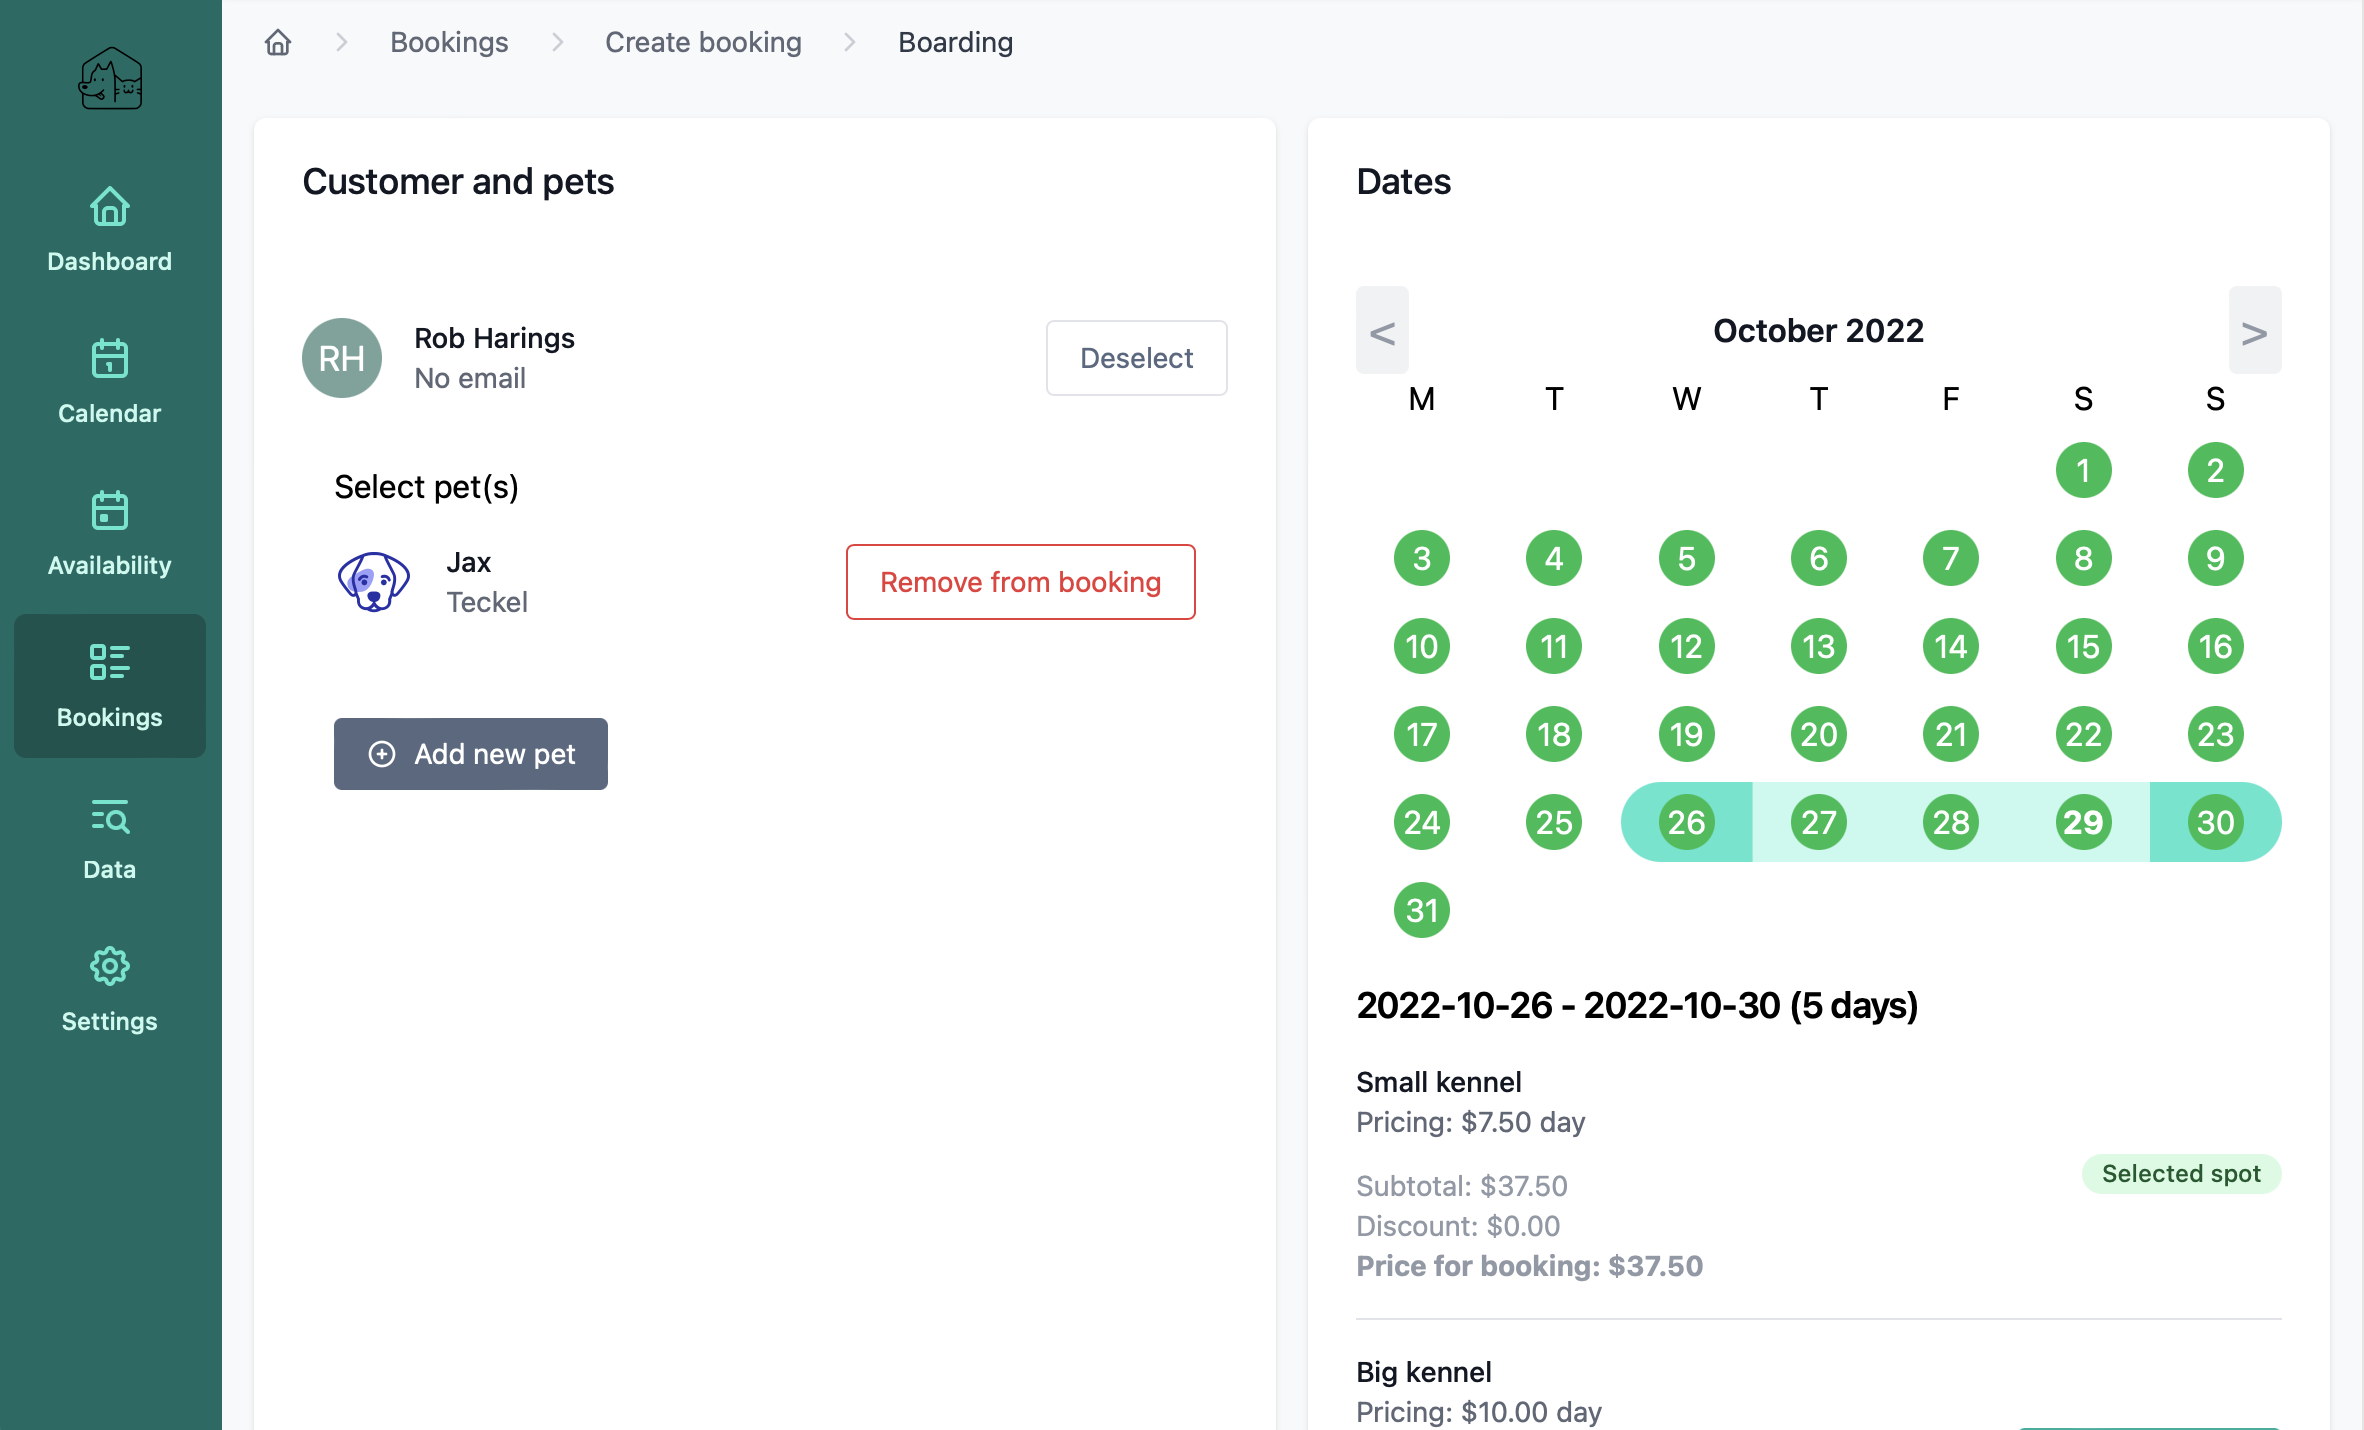
Task: Deselect customer Rob Harings
Action: tap(1136, 358)
